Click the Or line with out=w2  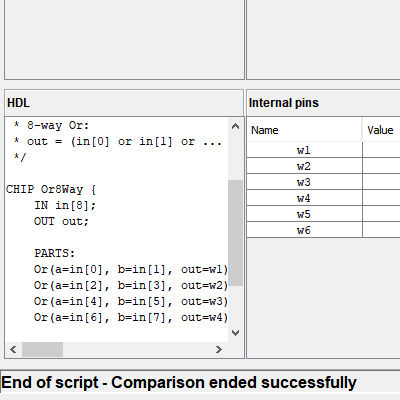[131, 285]
